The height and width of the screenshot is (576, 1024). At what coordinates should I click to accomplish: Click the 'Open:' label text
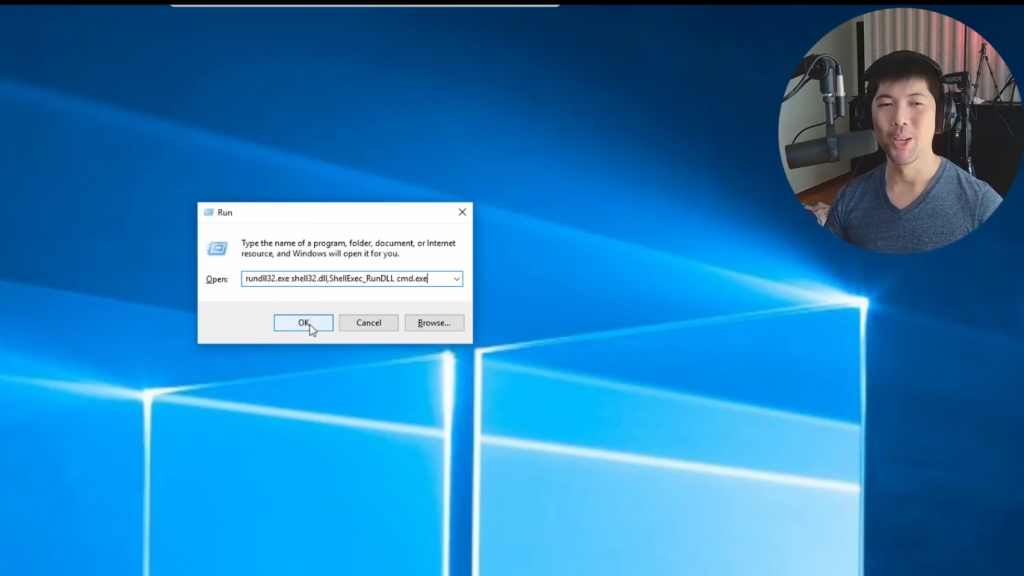(x=217, y=279)
